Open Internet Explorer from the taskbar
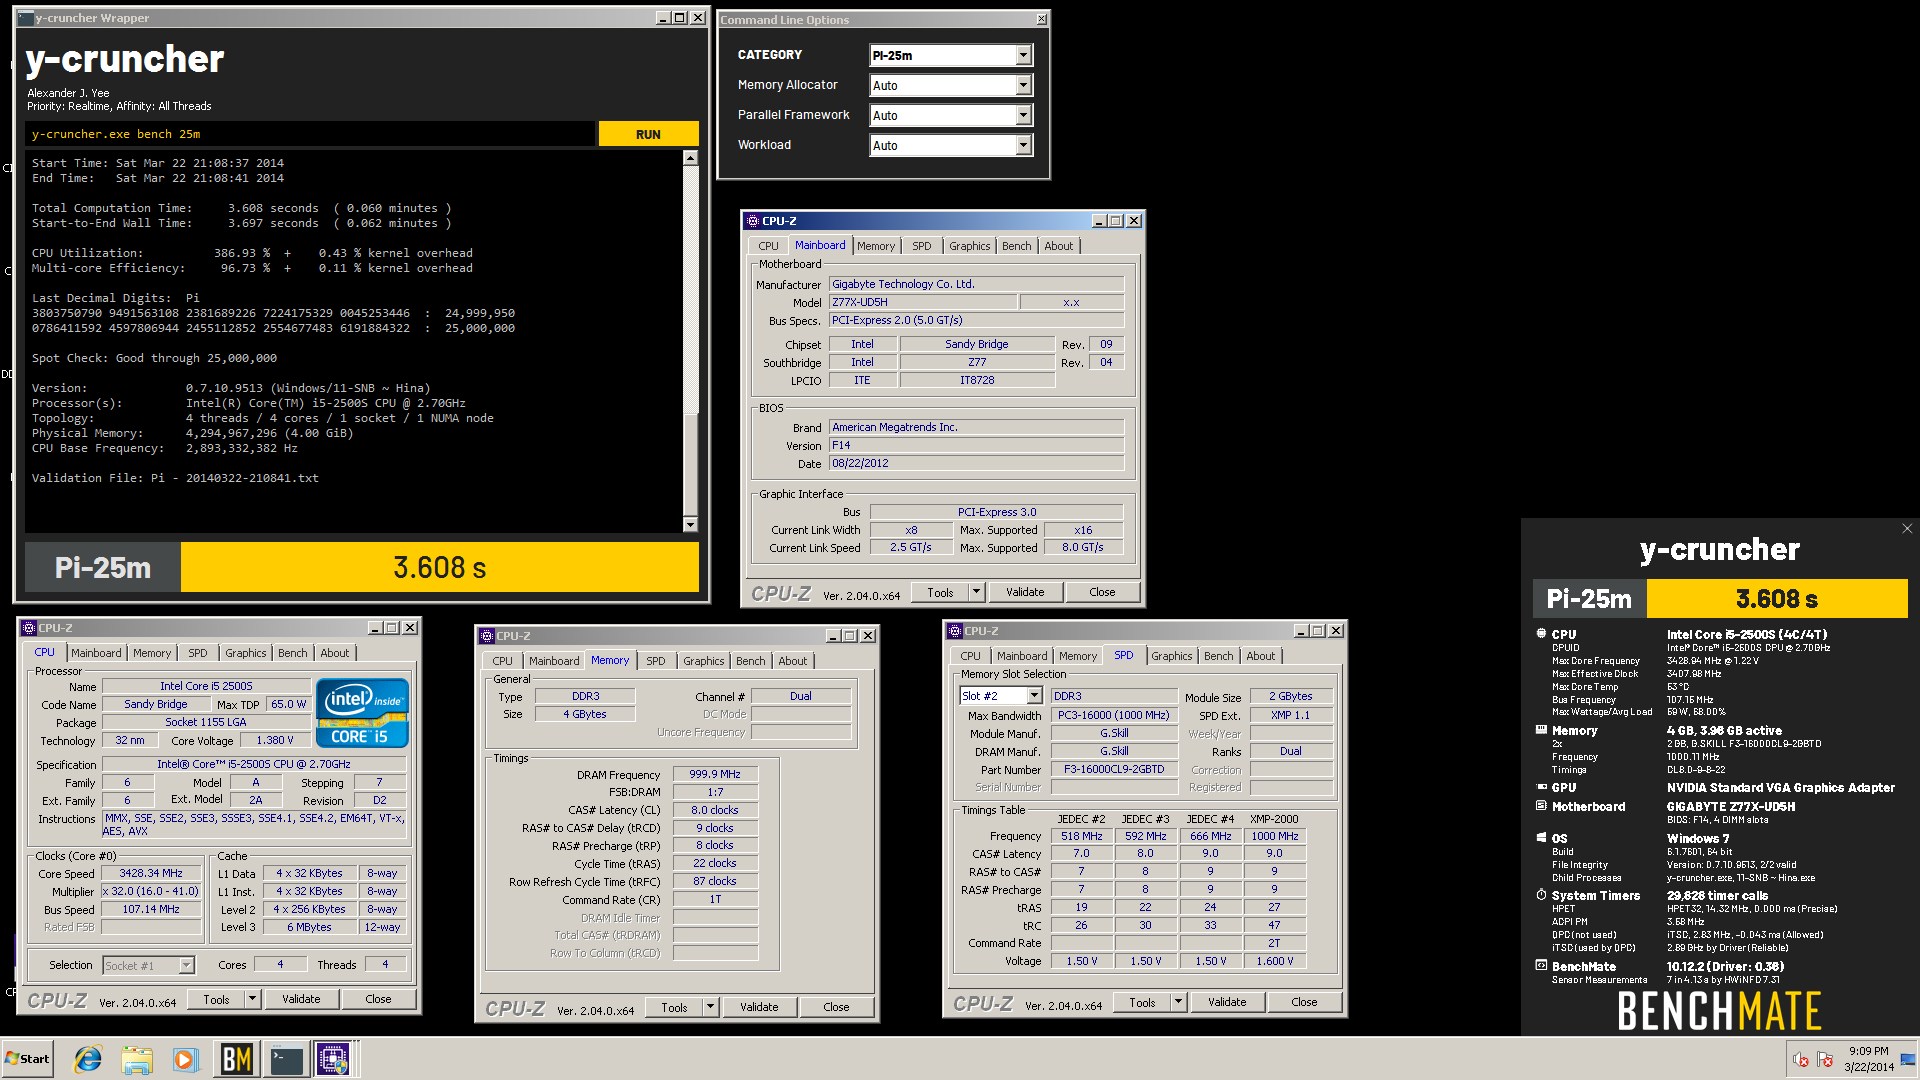Image resolution: width=1920 pixels, height=1080 pixels. [88, 1059]
